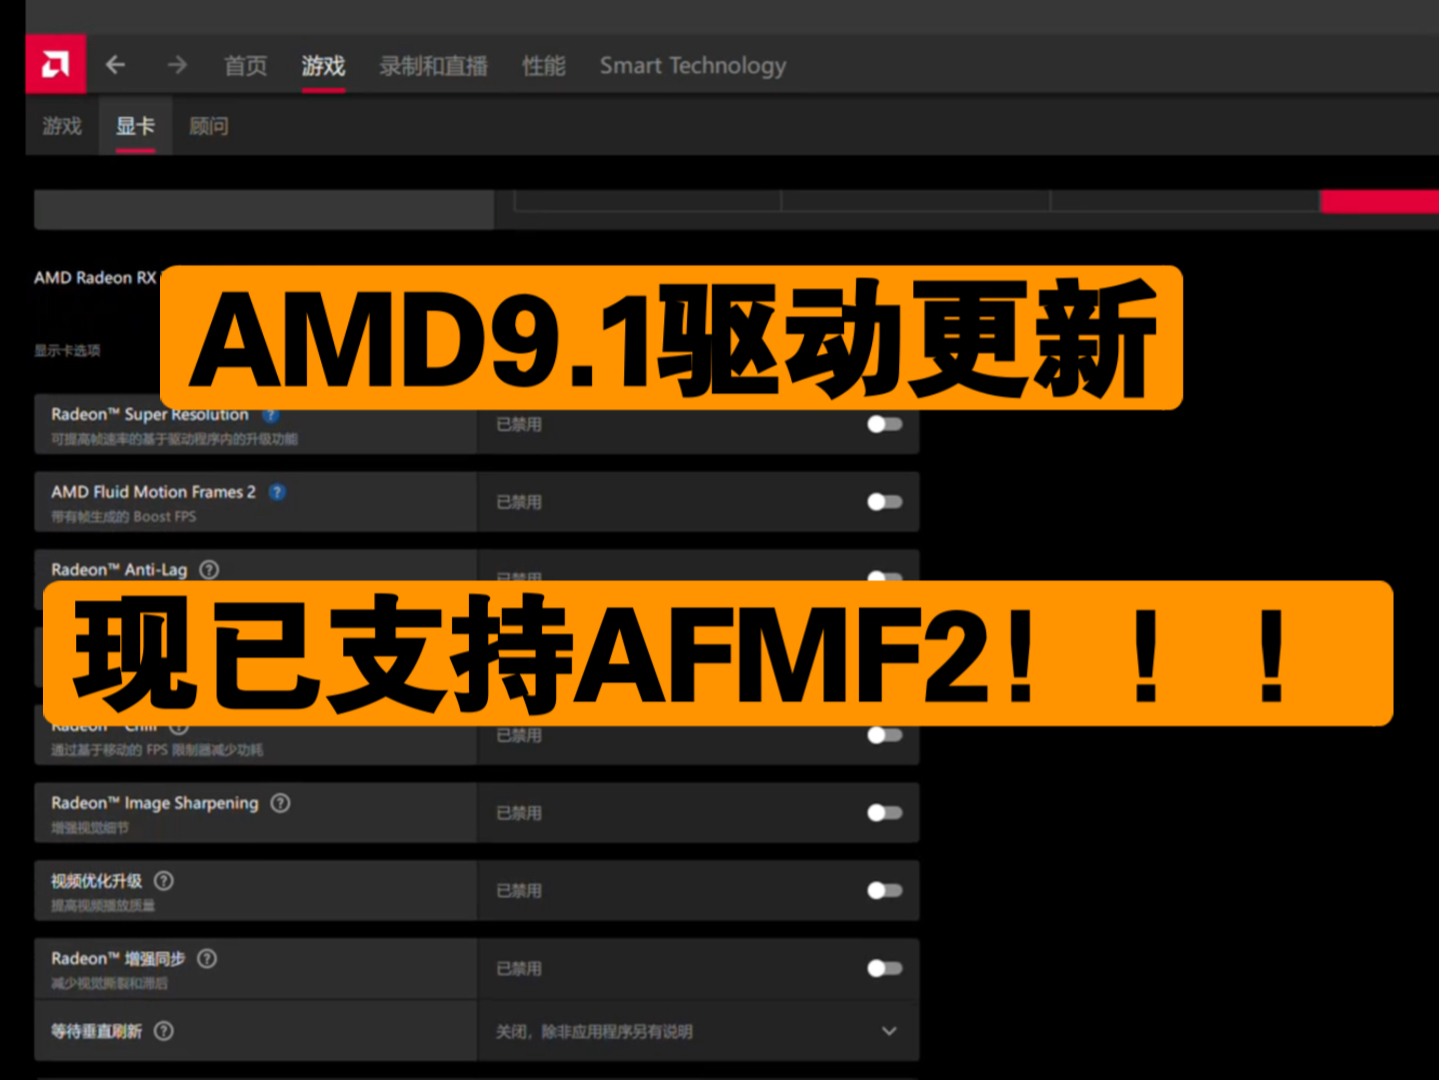This screenshot has width=1439, height=1080.
Task: Expand the 等待垂直刷新 dropdown
Action: point(889,1031)
